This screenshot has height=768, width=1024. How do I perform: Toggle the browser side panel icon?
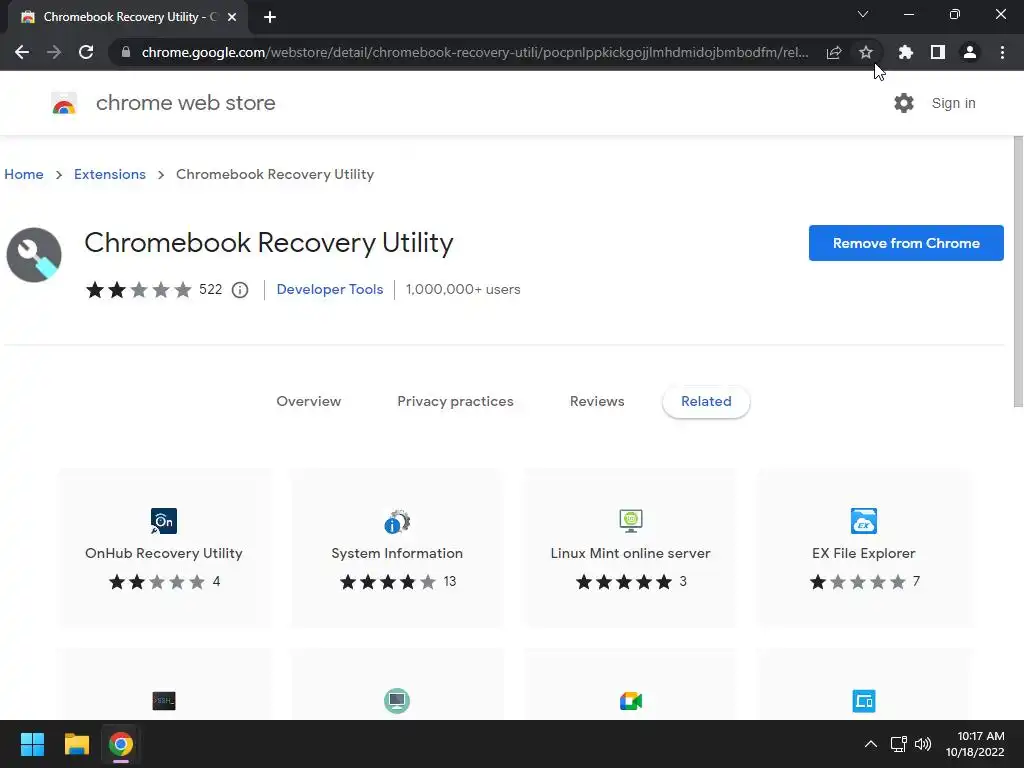pos(938,52)
